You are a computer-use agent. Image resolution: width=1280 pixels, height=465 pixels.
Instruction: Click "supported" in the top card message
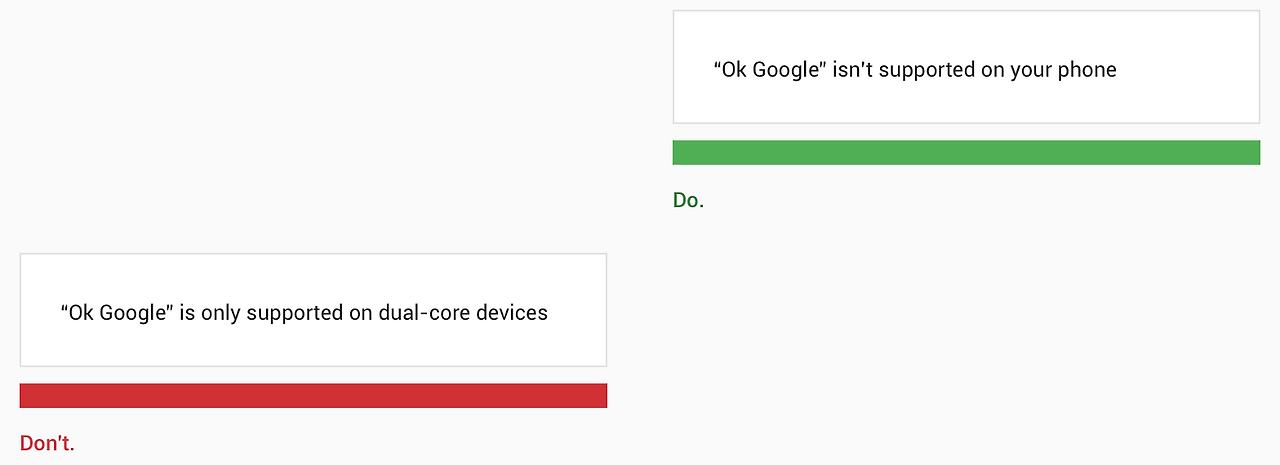(925, 70)
